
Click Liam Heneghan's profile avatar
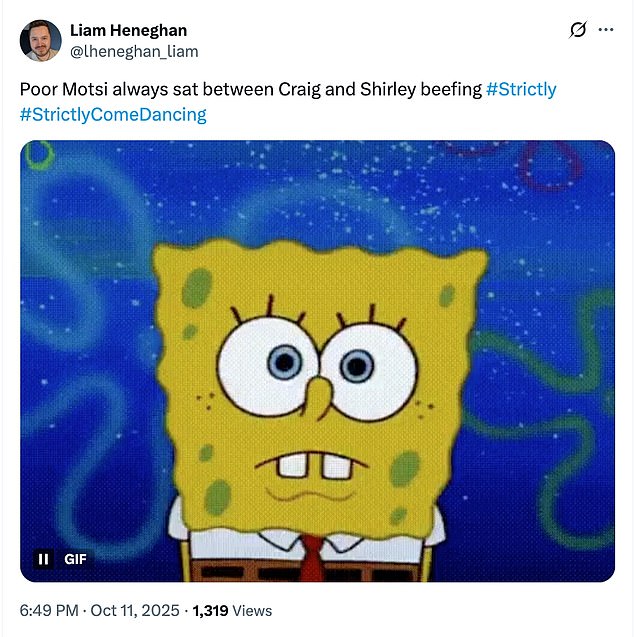(x=40, y=40)
